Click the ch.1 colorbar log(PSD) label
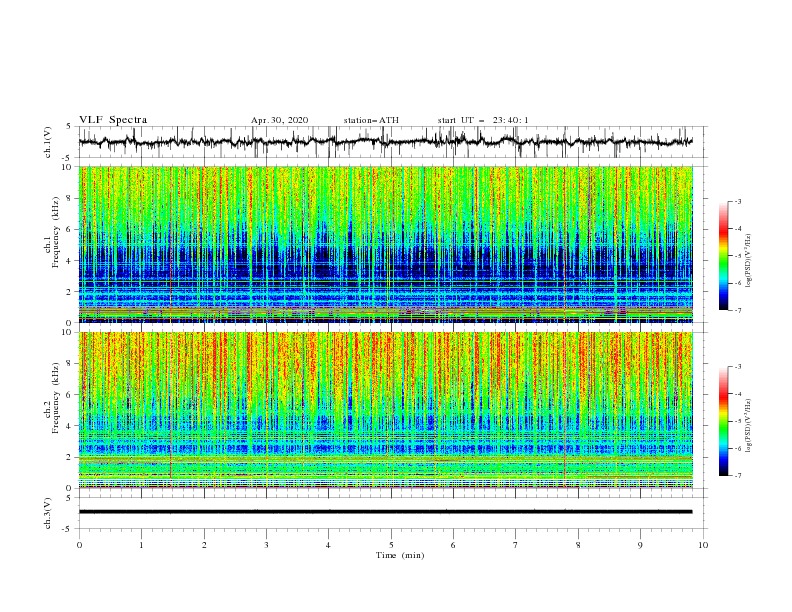This screenshot has height=612, width=792. [x=749, y=261]
